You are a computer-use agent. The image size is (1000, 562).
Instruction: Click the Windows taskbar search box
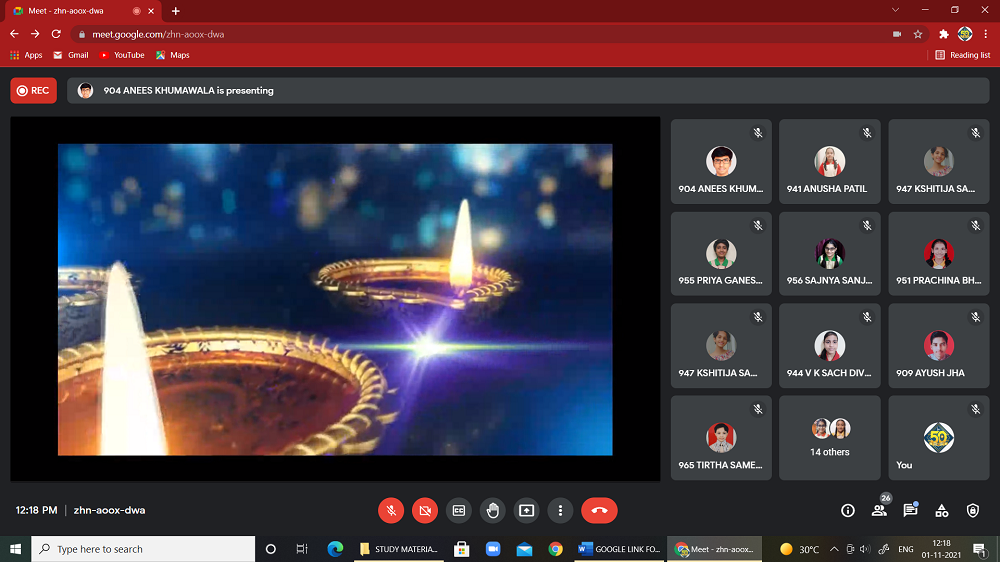(x=143, y=549)
